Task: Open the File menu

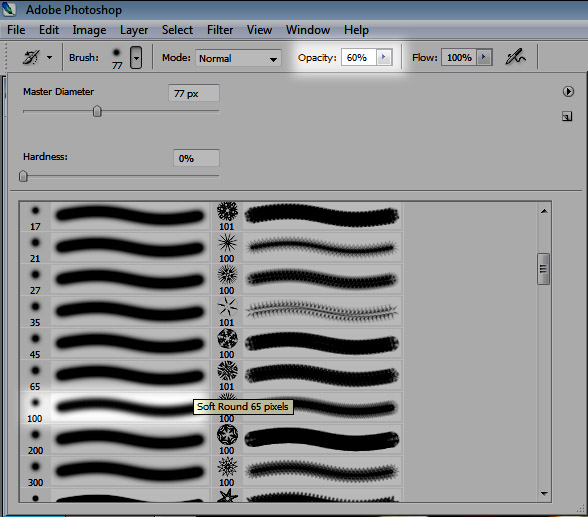Action: click(x=16, y=30)
